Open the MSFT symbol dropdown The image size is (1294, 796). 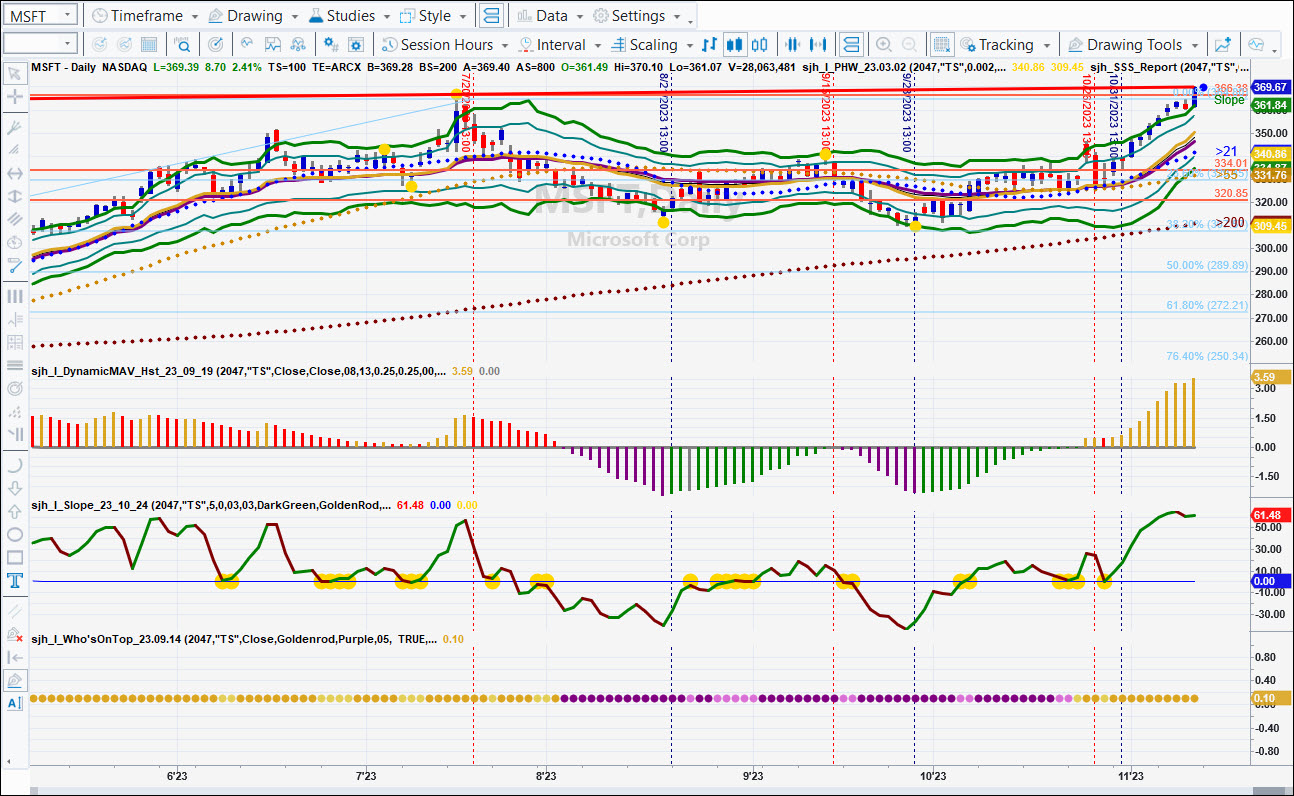pos(66,16)
